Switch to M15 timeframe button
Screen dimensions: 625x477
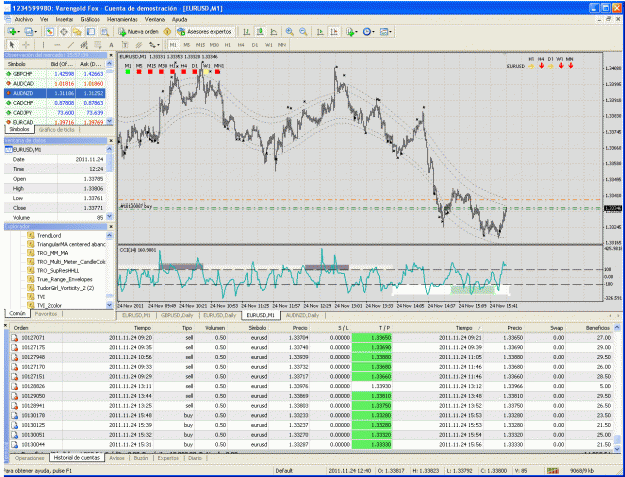pos(200,45)
